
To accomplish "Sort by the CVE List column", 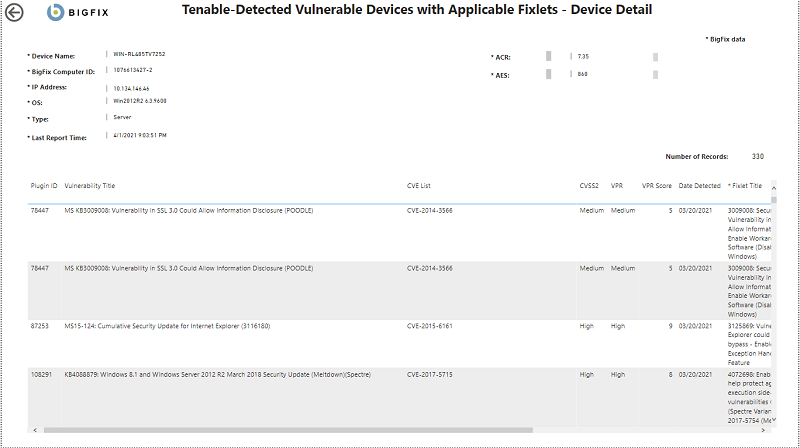I will [419, 186].
